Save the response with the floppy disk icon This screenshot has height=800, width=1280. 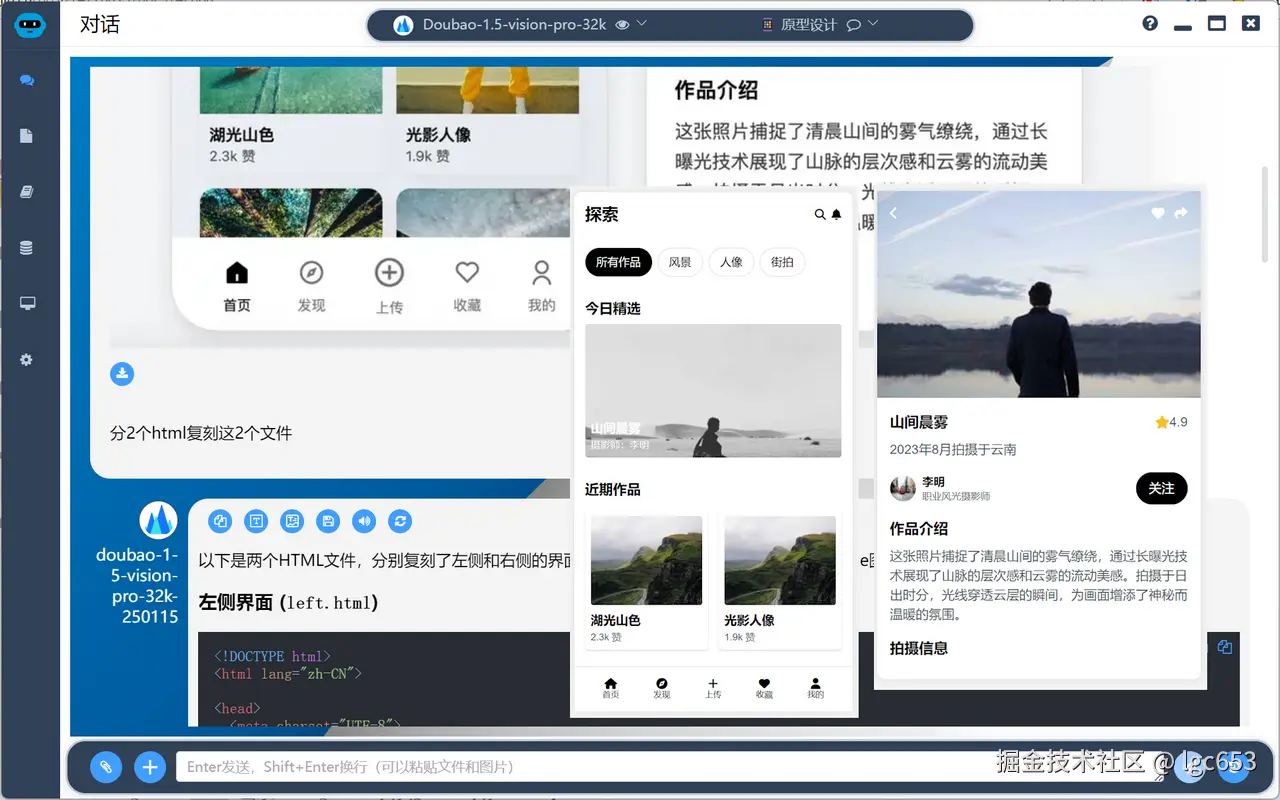point(328,521)
